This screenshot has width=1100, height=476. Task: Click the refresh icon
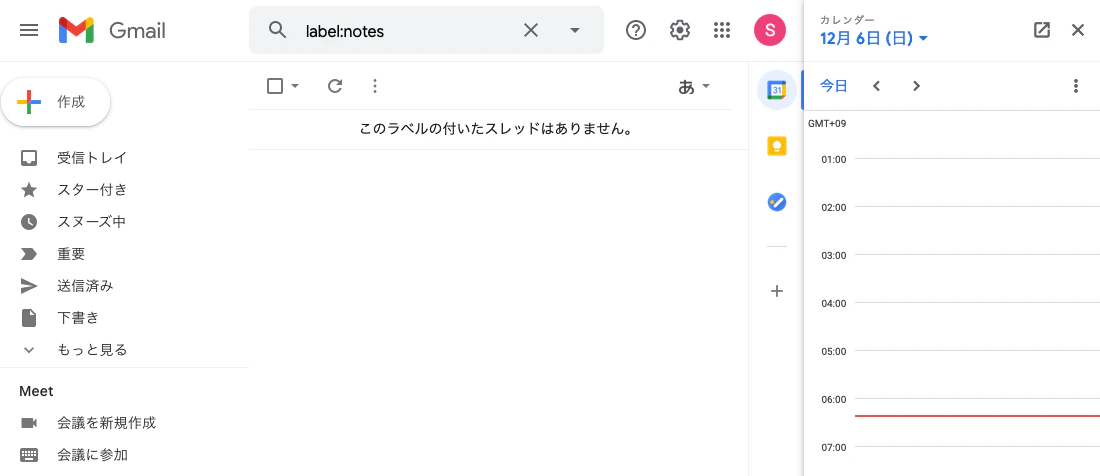tap(335, 86)
